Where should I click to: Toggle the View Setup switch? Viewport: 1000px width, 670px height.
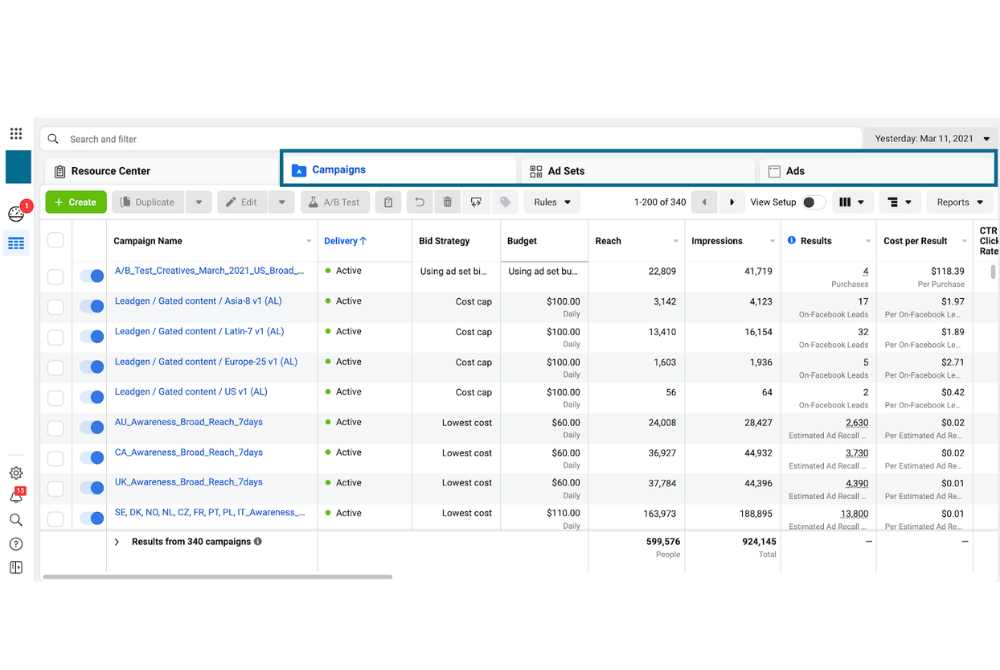[x=812, y=202]
